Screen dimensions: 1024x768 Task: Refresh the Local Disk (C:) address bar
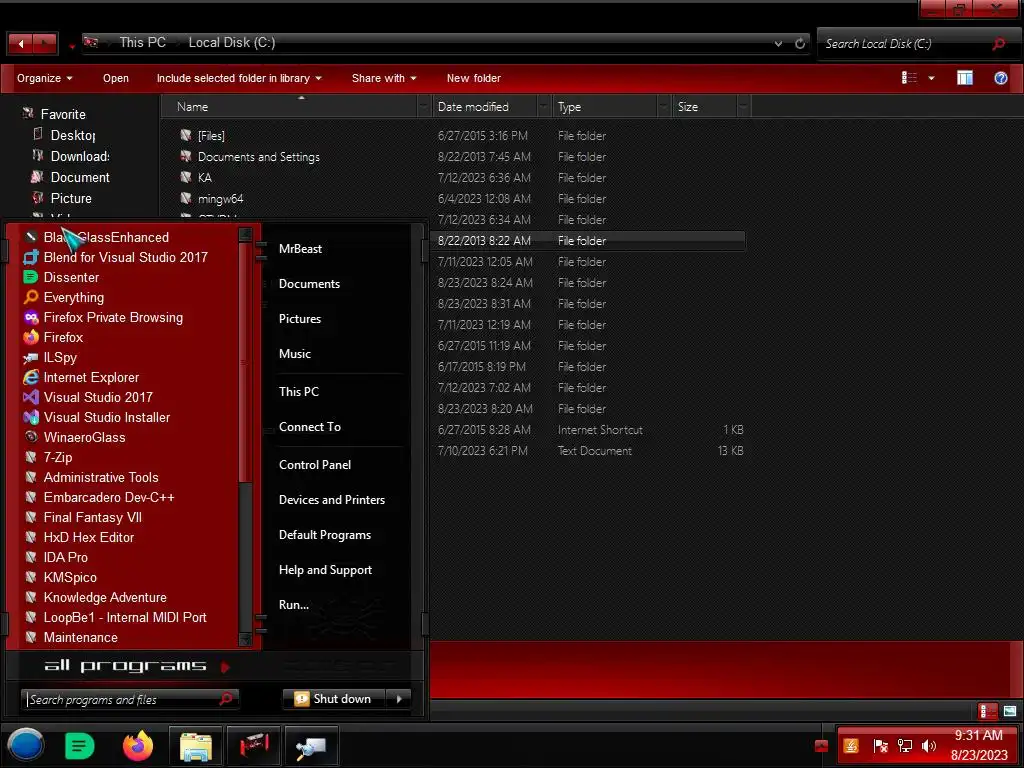[x=800, y=44]
